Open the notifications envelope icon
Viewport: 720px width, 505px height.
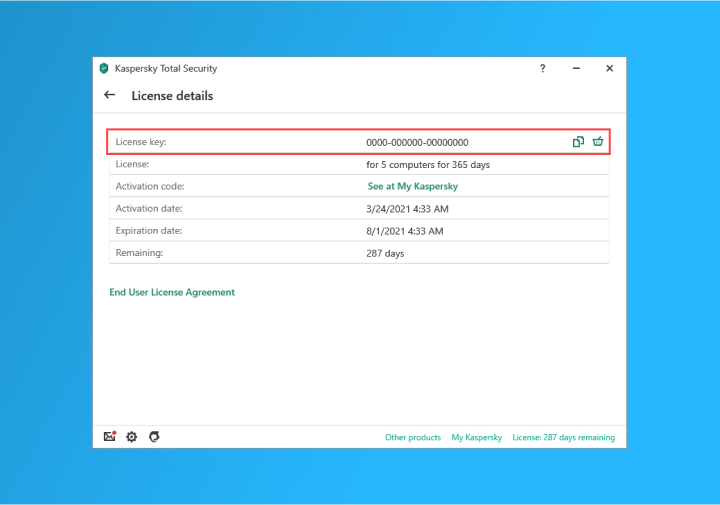pyautogui.click(x=110, y=437)
